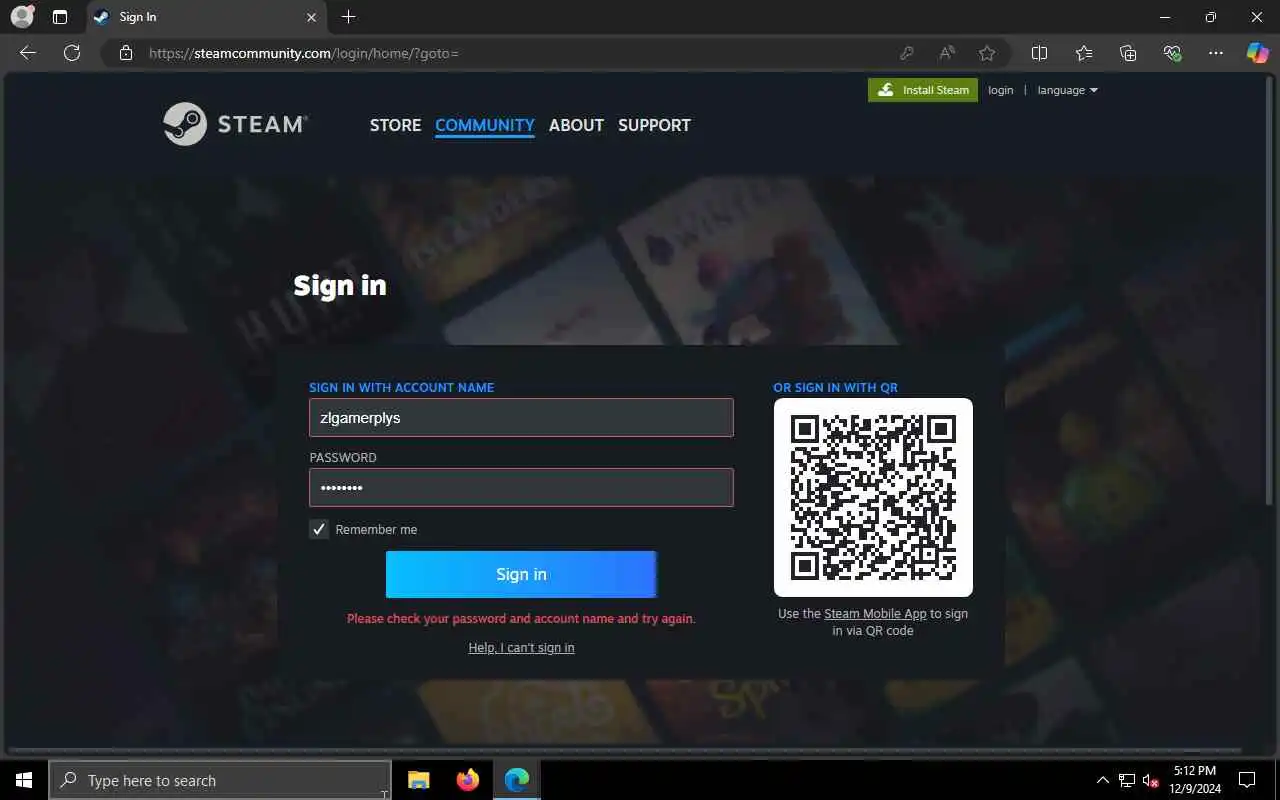Viewport: 1280px width, 800px height.
Task: Open network status tray icon
Action: 1127,780
